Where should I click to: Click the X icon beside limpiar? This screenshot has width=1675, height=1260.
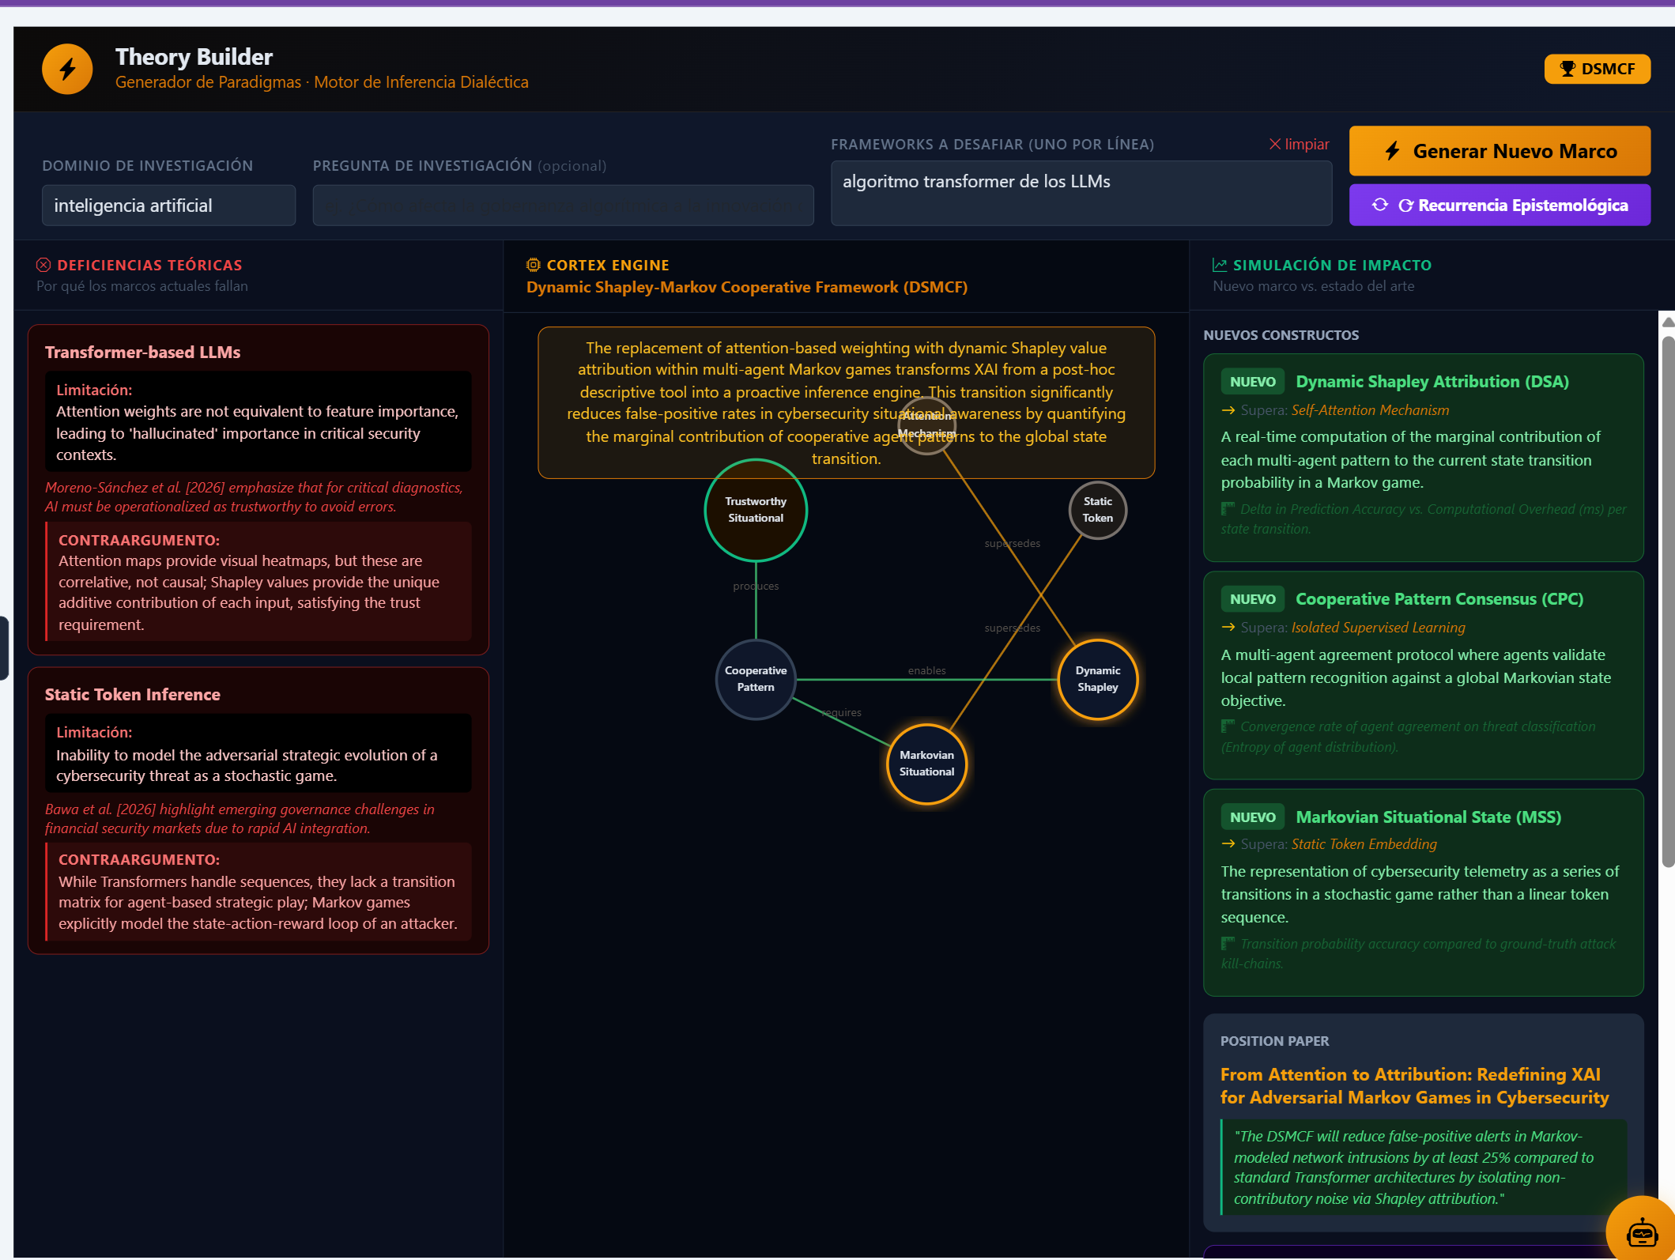coord(1274,144)
